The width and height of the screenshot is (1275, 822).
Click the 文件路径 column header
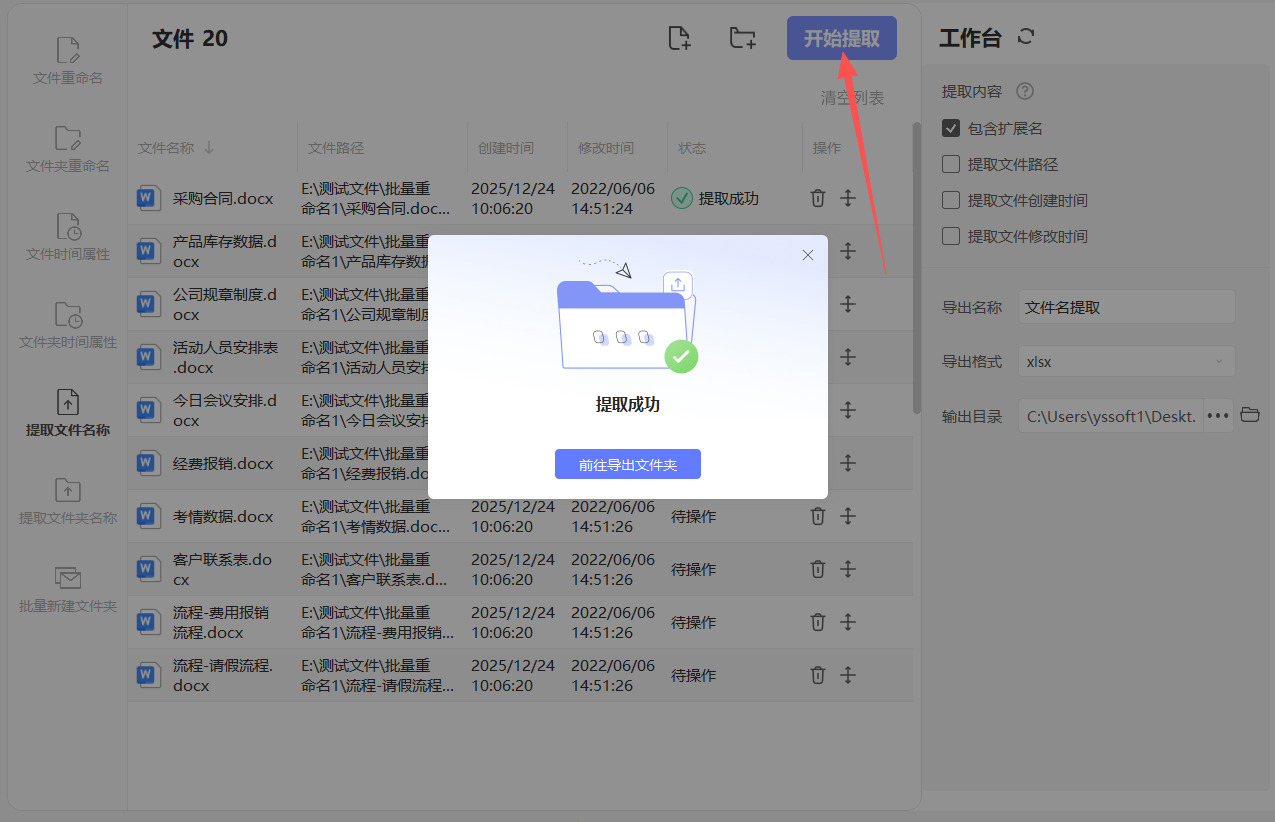336,148
